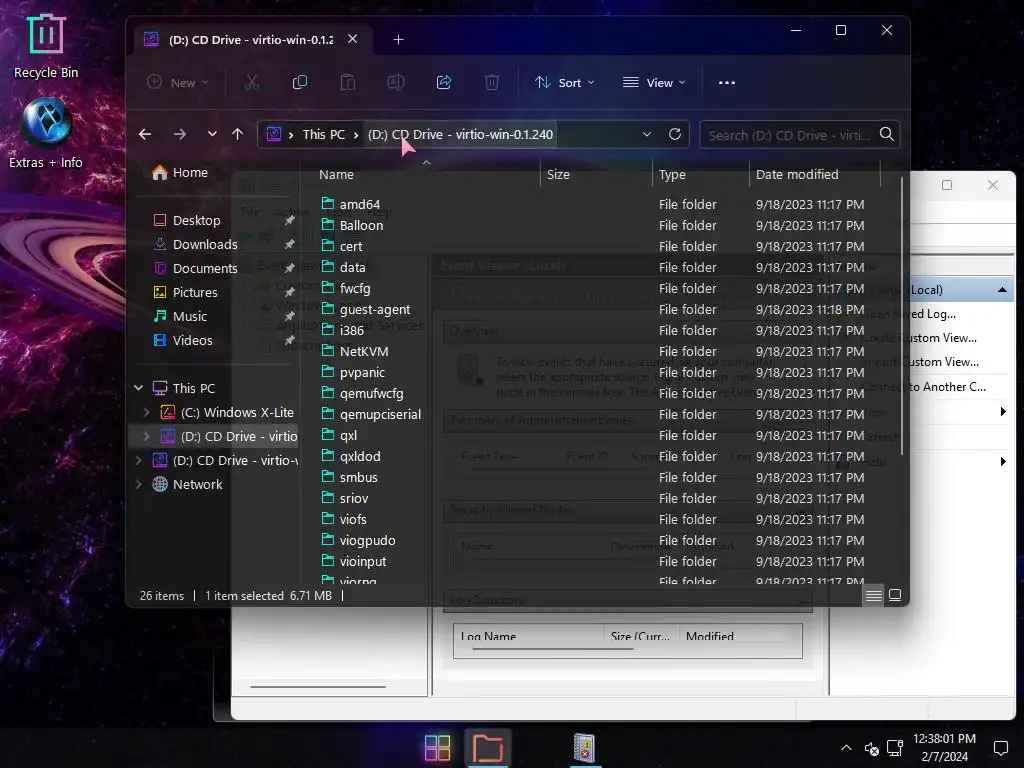Screen dimensions: 1024x768
Task: Click the Copy icon in toolbar
Action: [x=300, y=82]
